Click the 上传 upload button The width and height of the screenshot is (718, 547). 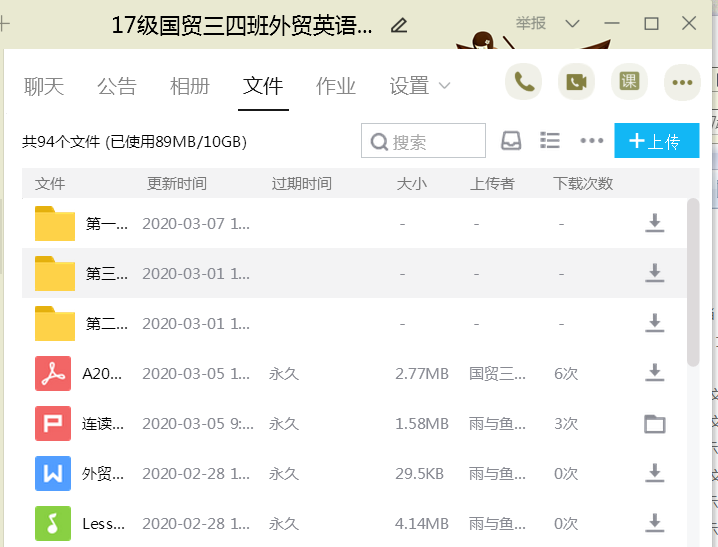coord(656,141)
